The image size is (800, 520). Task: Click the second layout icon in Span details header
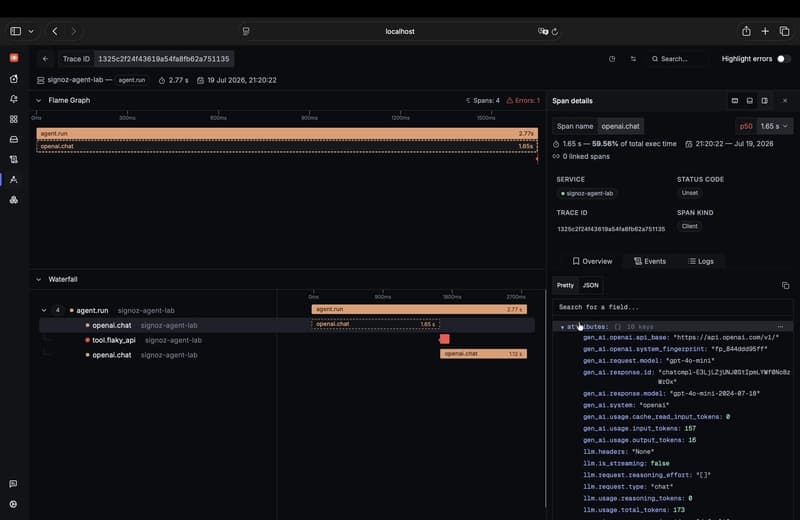tap(749, 101)
